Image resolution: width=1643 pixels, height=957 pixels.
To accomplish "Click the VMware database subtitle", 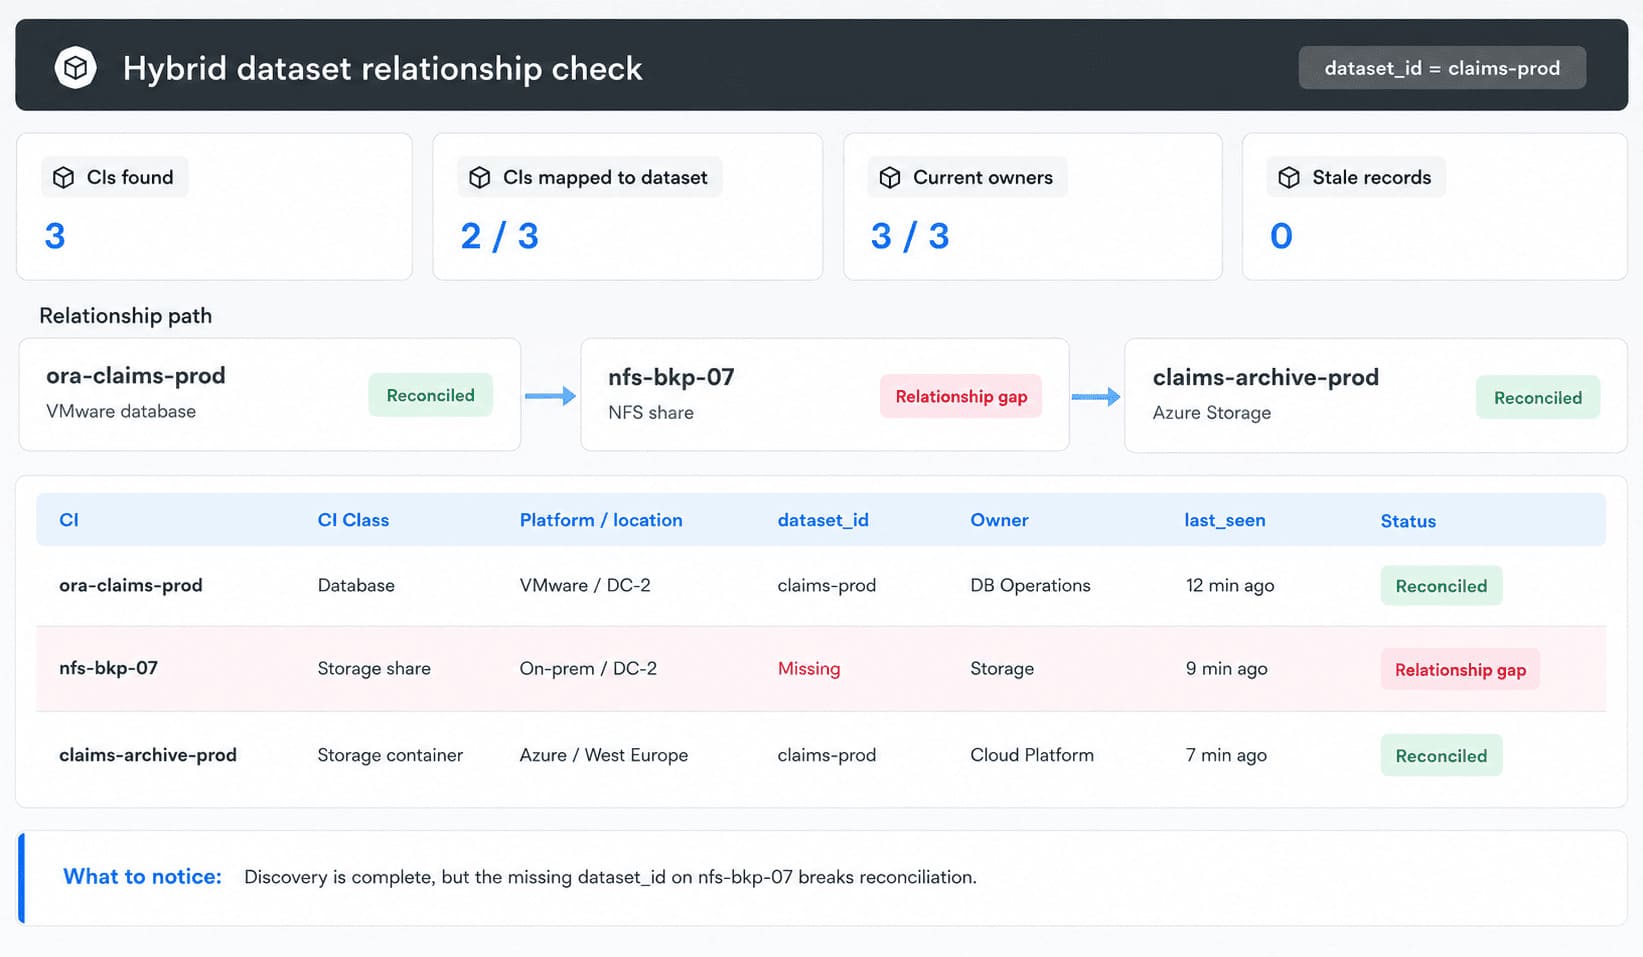I will coord(121,411).
